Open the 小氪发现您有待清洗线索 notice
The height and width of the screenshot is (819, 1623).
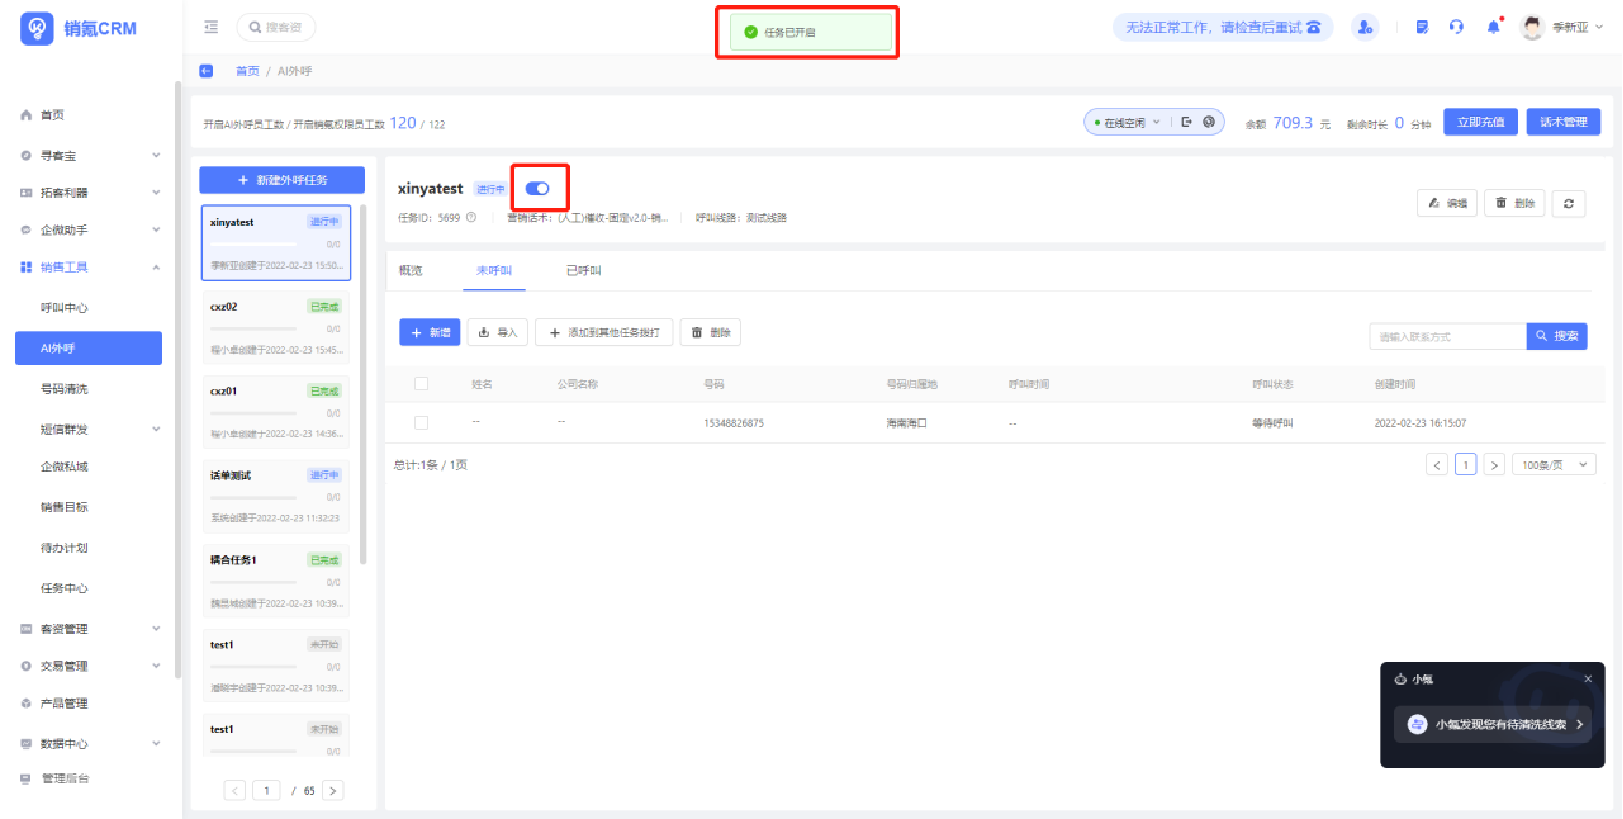1495,724
